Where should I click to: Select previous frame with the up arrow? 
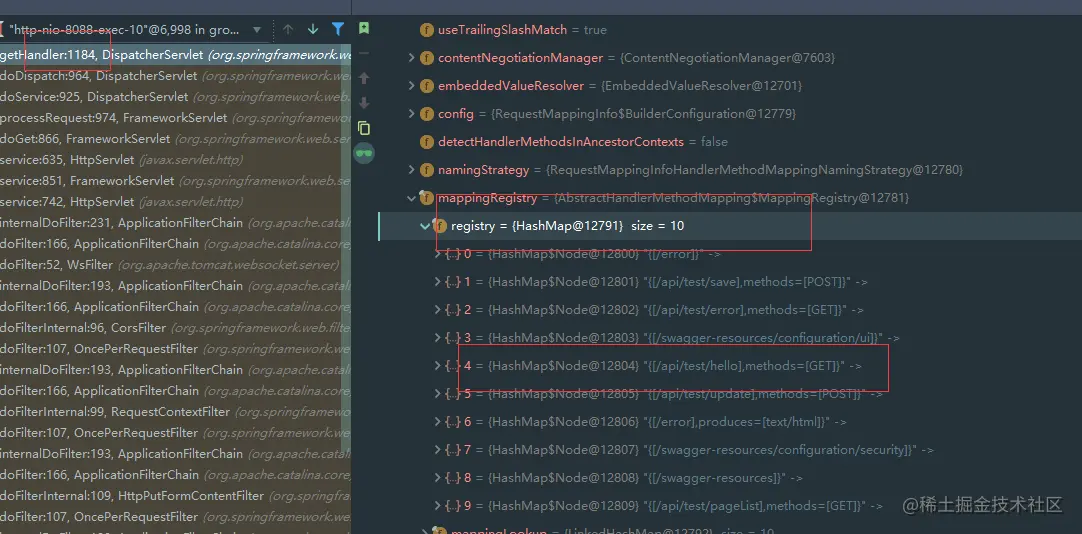288,30
